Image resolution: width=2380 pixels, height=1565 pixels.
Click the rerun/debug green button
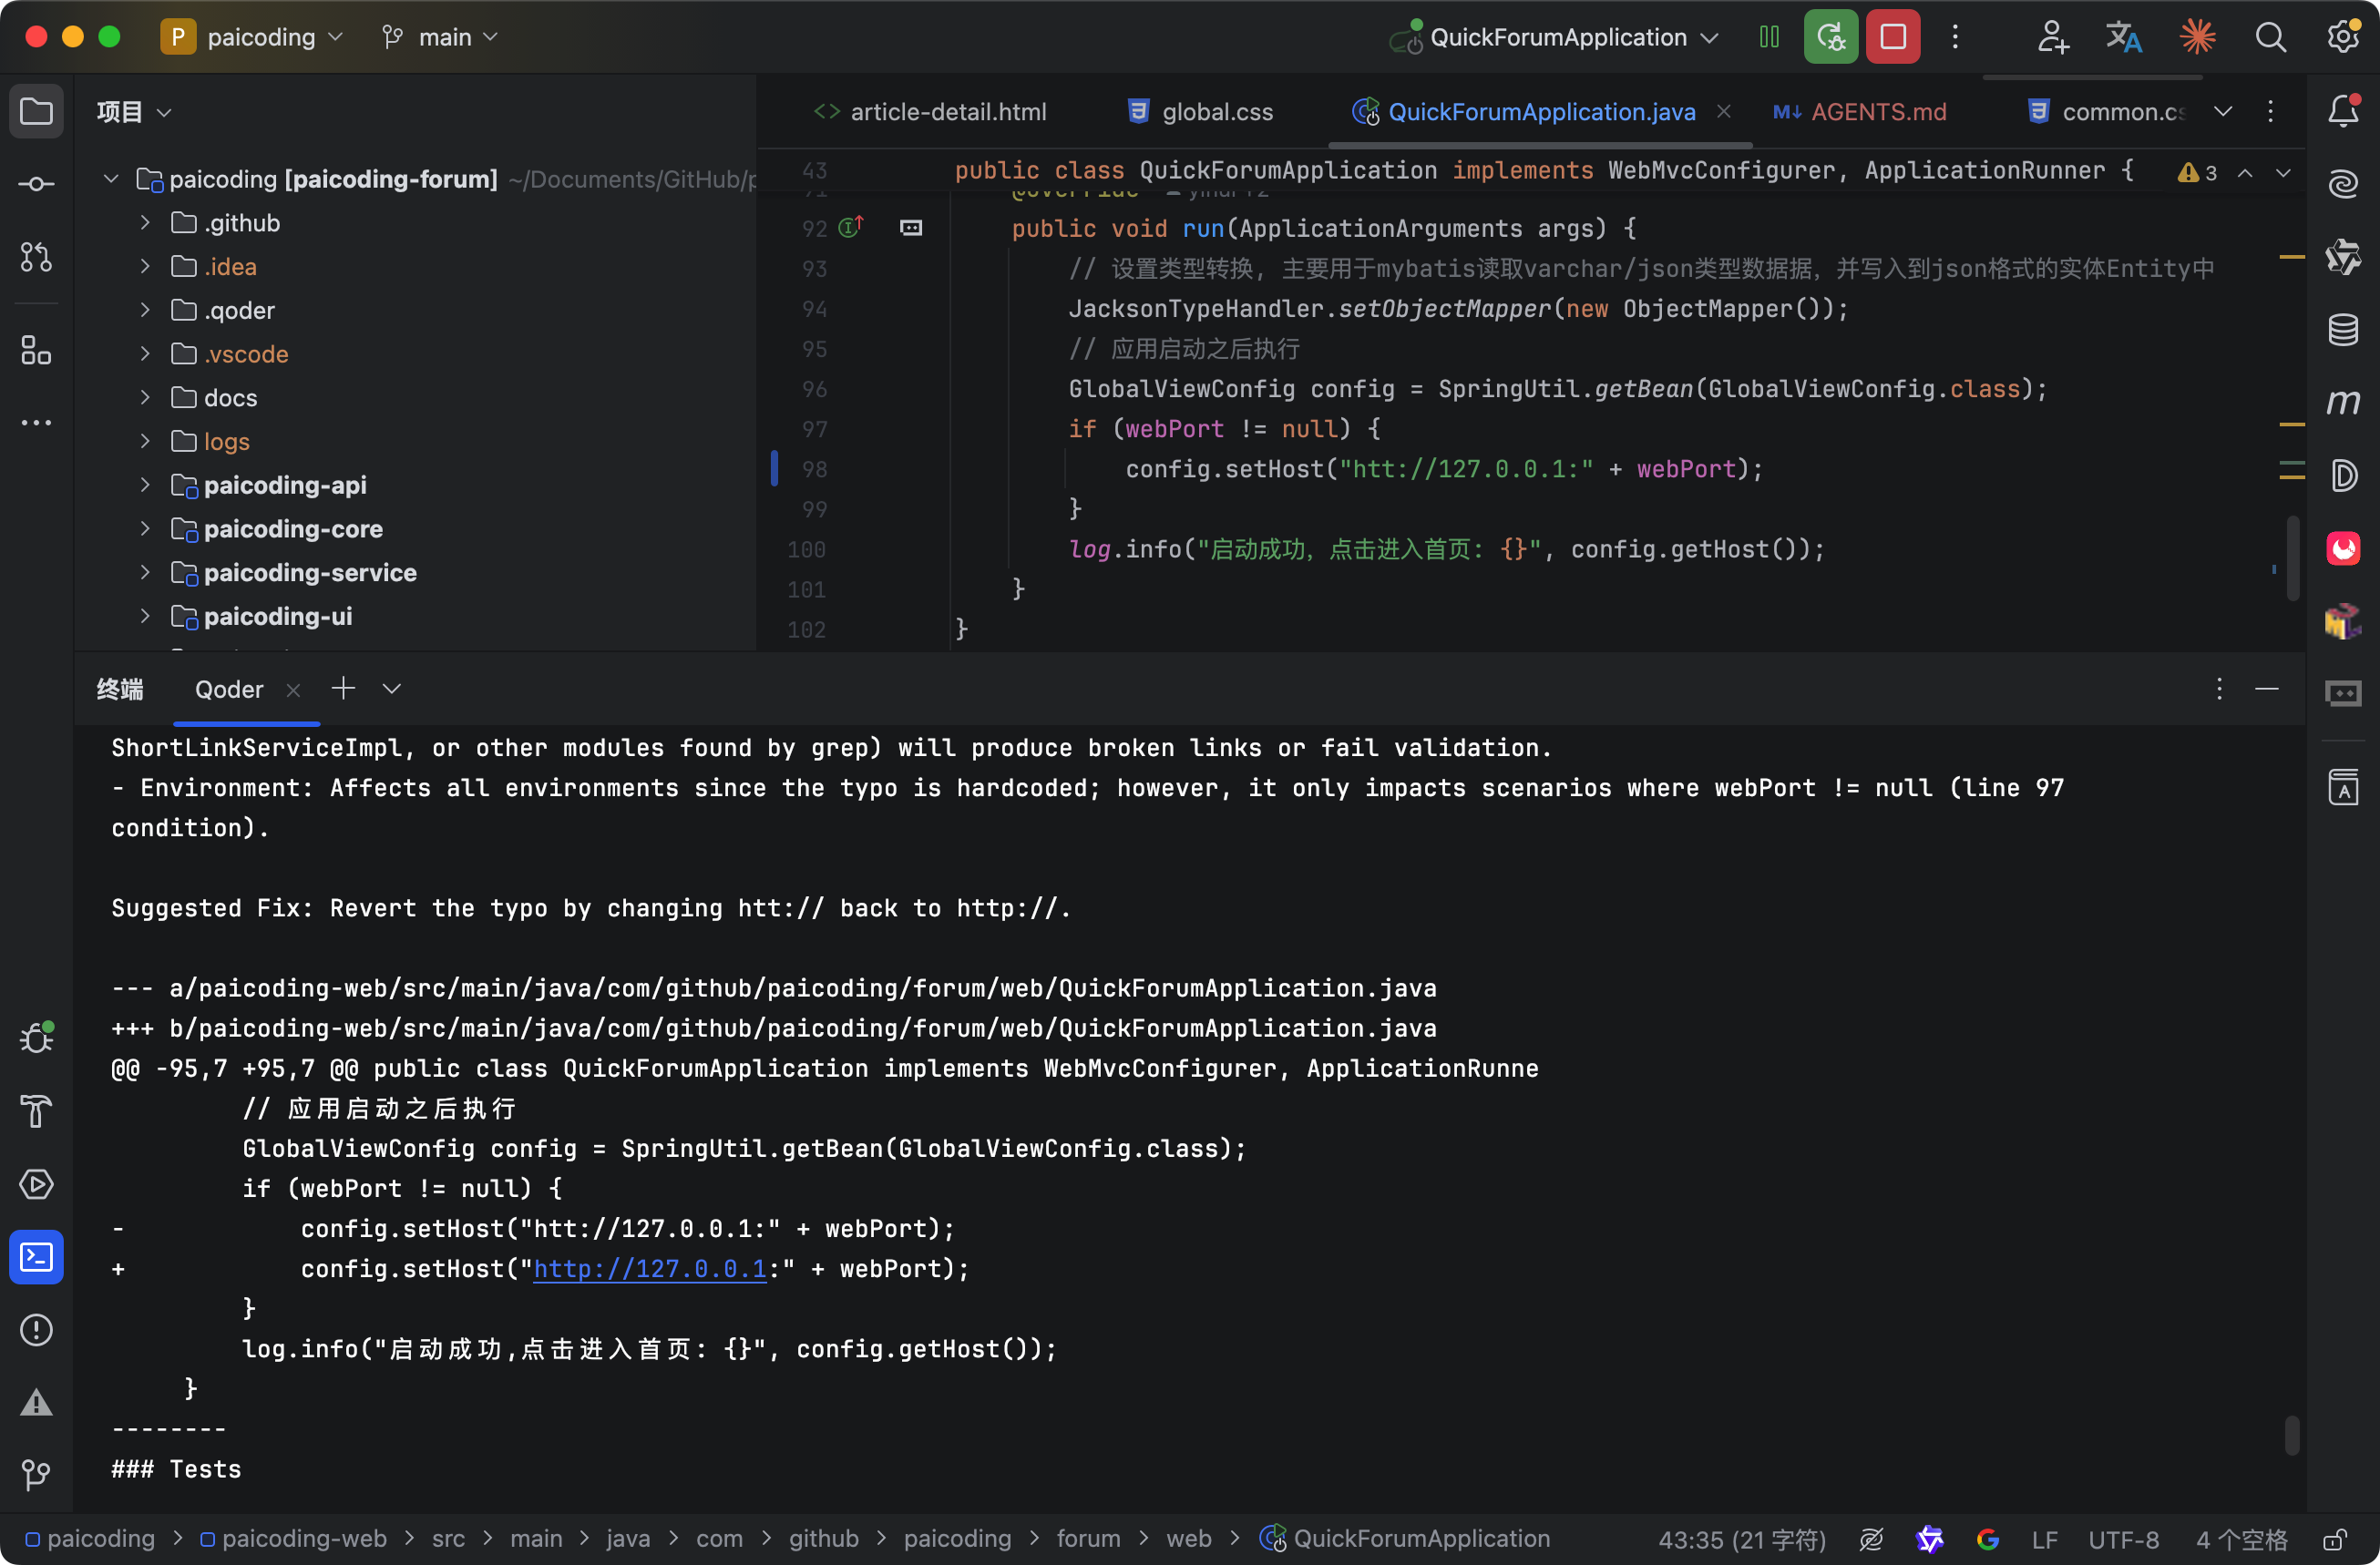coord(1830,37)
